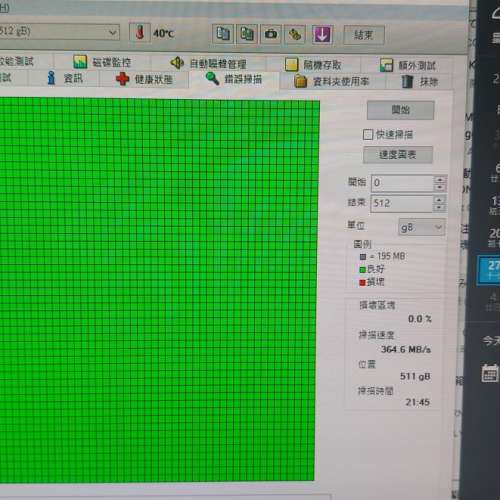Click the copy info to clipboard icon
Image resolution: width=500 pixels, height=500 pixels.
[x=223, y=34]
